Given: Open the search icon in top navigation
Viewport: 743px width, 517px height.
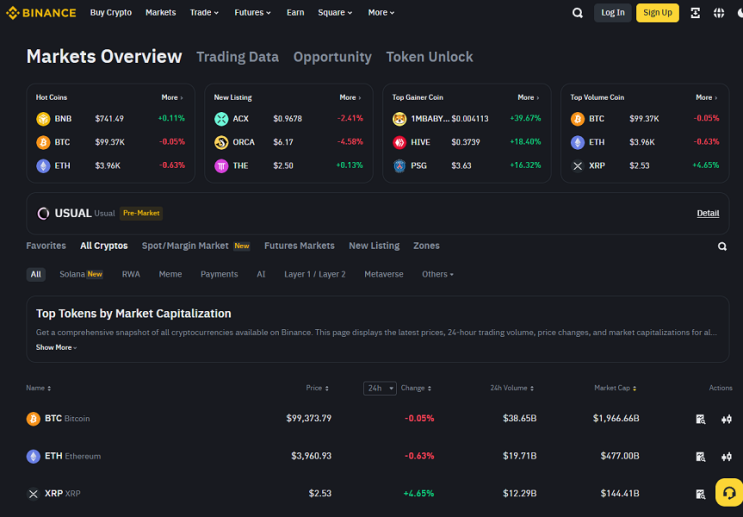Looking at the screenshot, I should click(577, 13).
